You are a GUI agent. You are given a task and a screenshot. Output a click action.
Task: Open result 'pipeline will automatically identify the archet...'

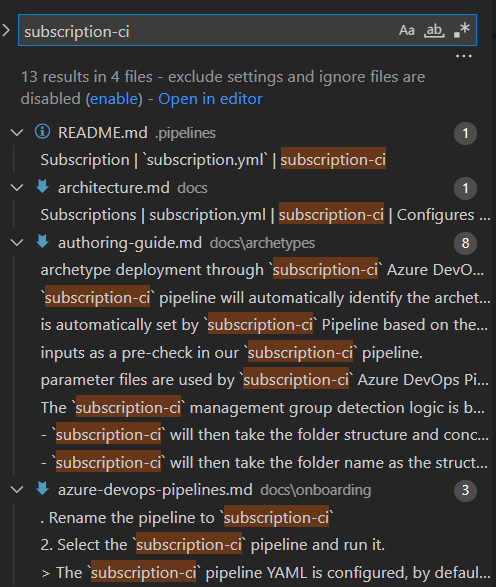(265, 298)
